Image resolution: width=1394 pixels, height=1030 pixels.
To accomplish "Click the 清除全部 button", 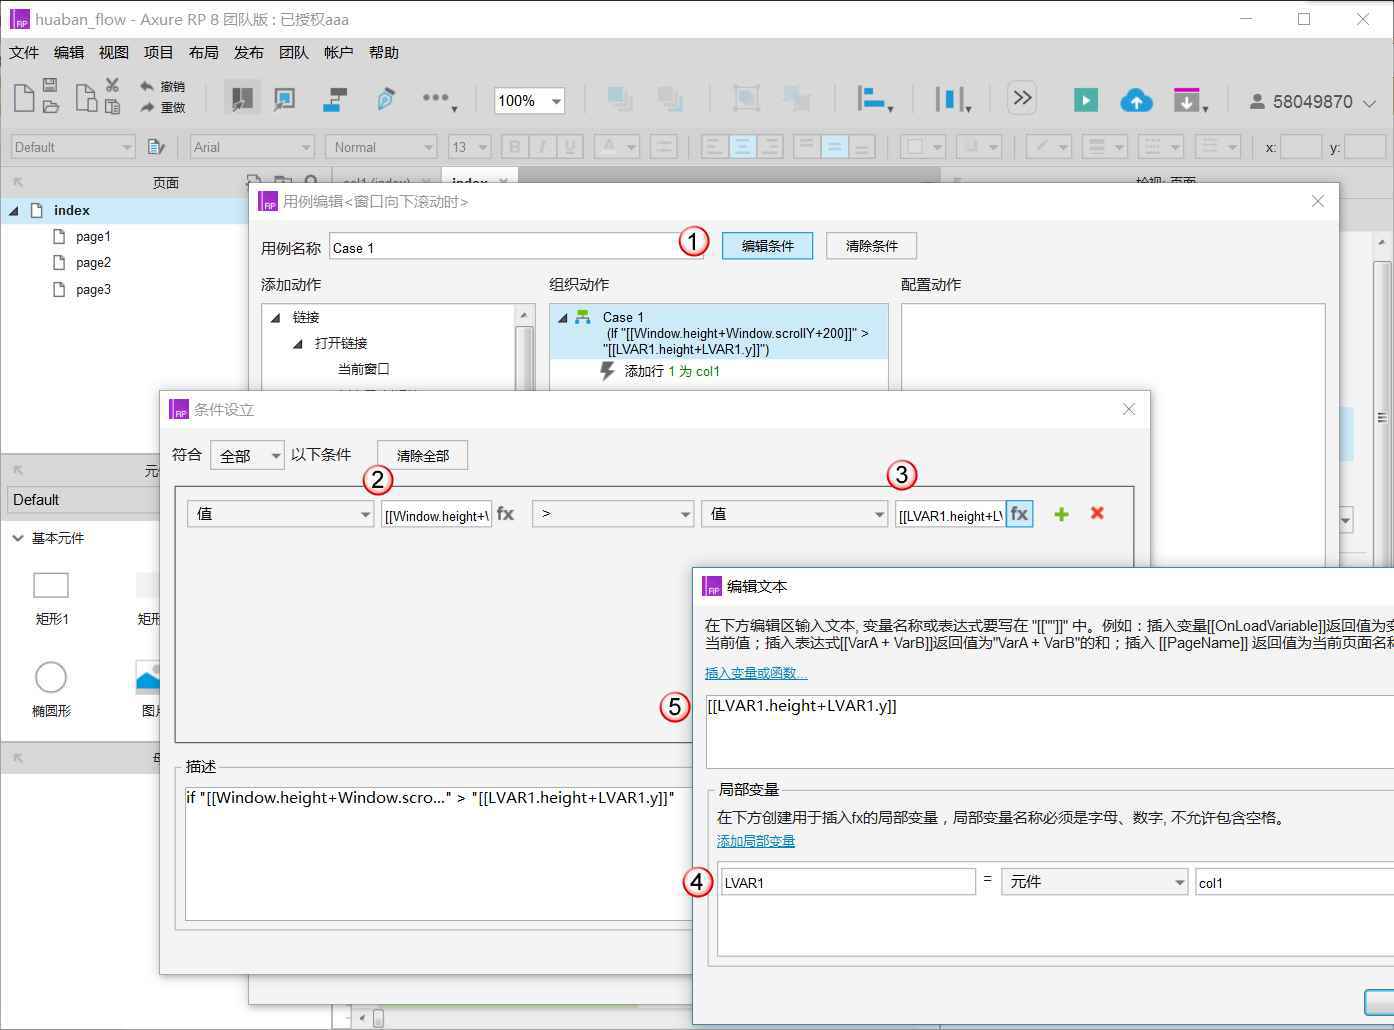I will 423,456.
